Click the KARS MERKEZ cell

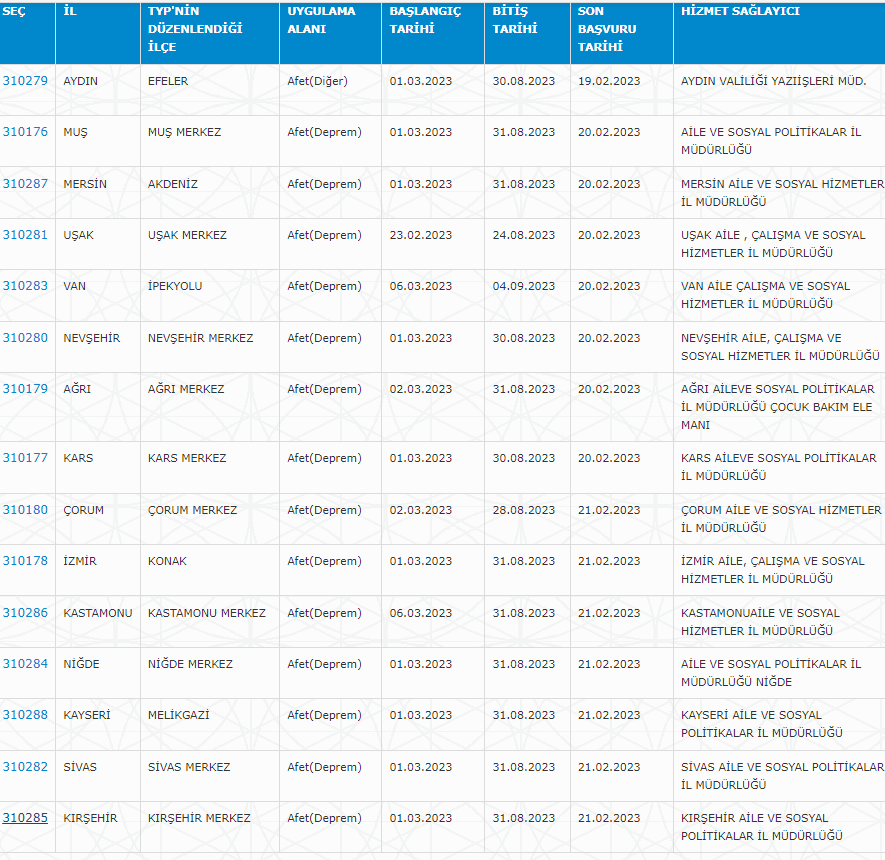pyautogui.click(x=209, y=467)
